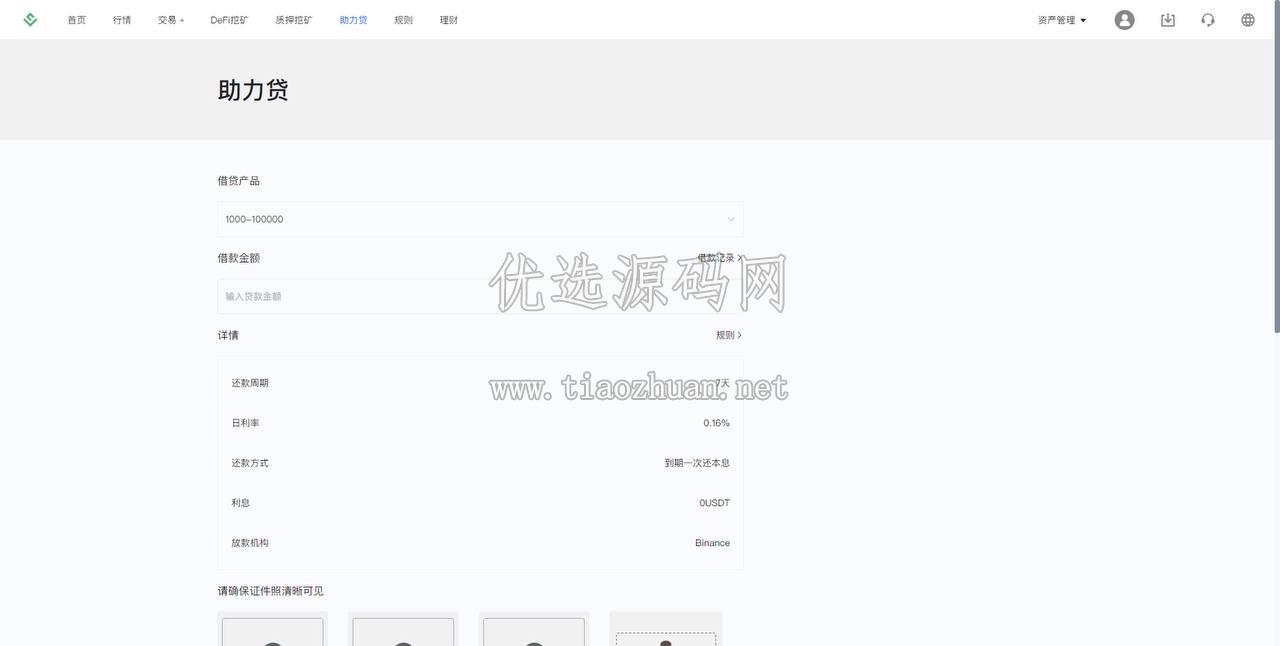Open the 质押挖矿 menu item
Screen dimensions: 1280x646
pos(294,20)
